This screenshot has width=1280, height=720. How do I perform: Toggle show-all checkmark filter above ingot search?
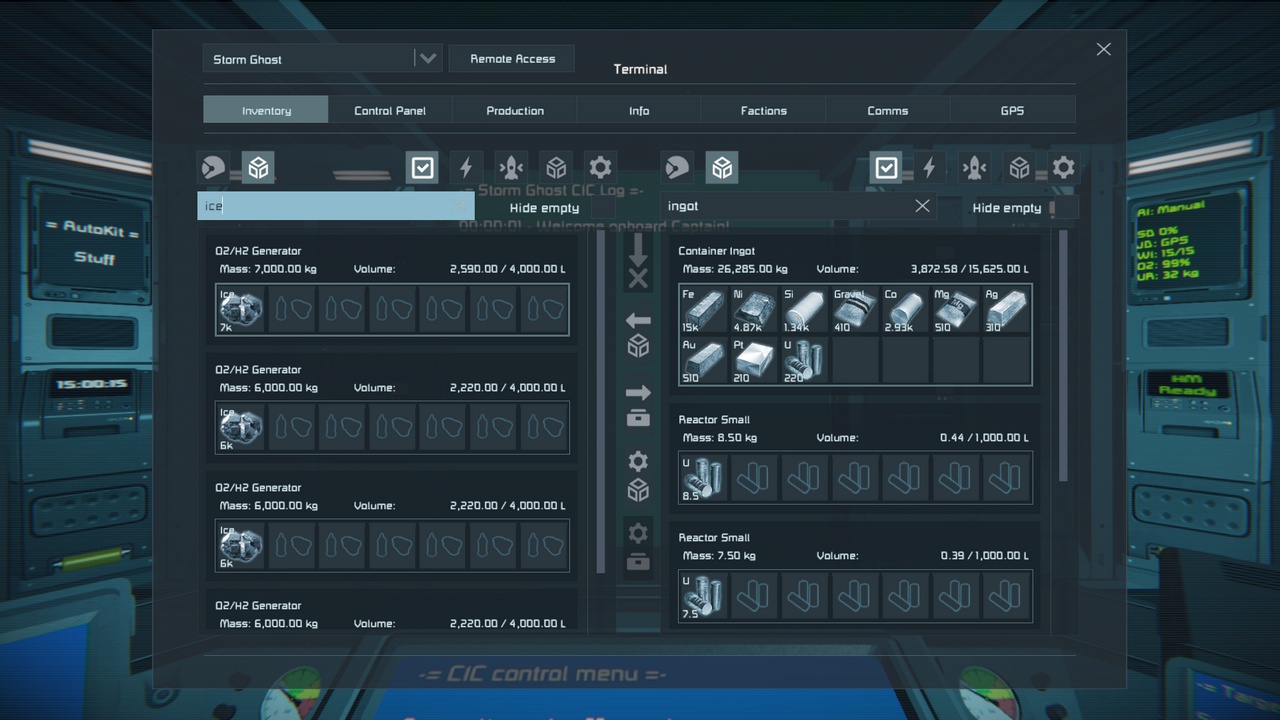pos(886,167)
